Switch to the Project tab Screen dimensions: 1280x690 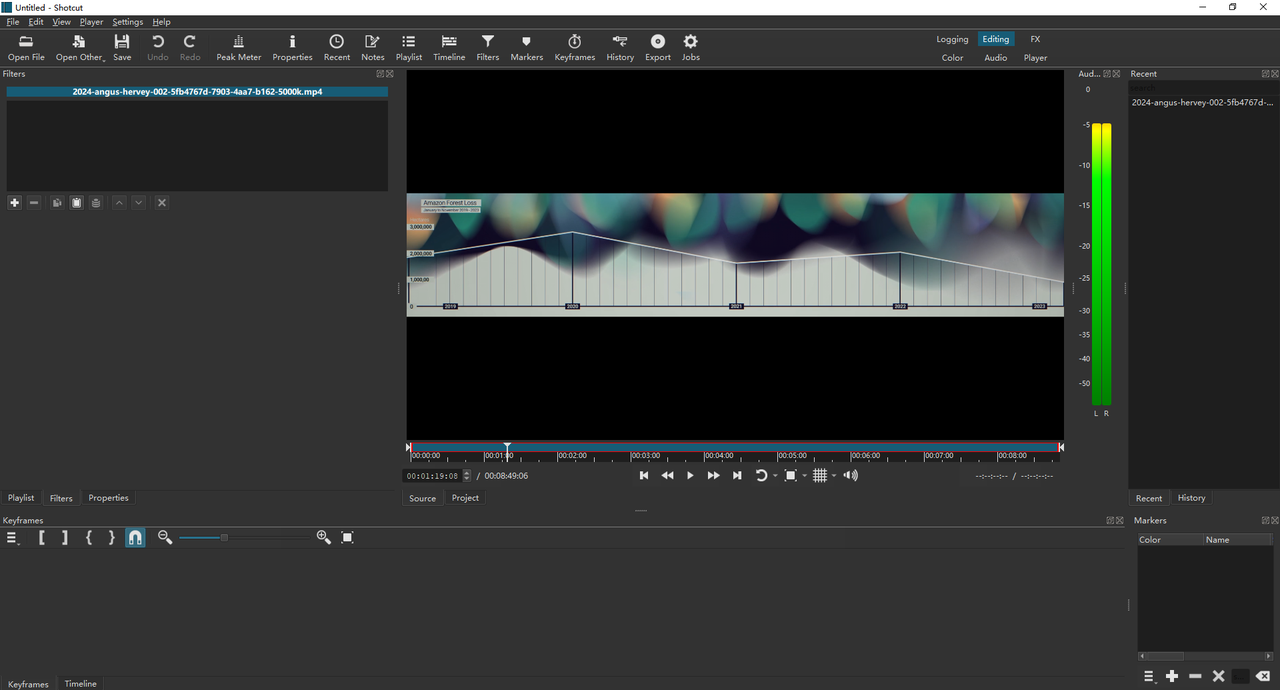tap(465, 498)
